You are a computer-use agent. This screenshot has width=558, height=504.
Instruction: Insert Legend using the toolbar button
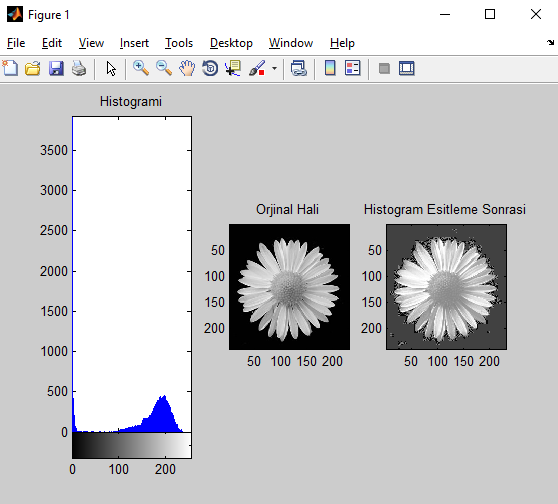[x=353, y=68]
